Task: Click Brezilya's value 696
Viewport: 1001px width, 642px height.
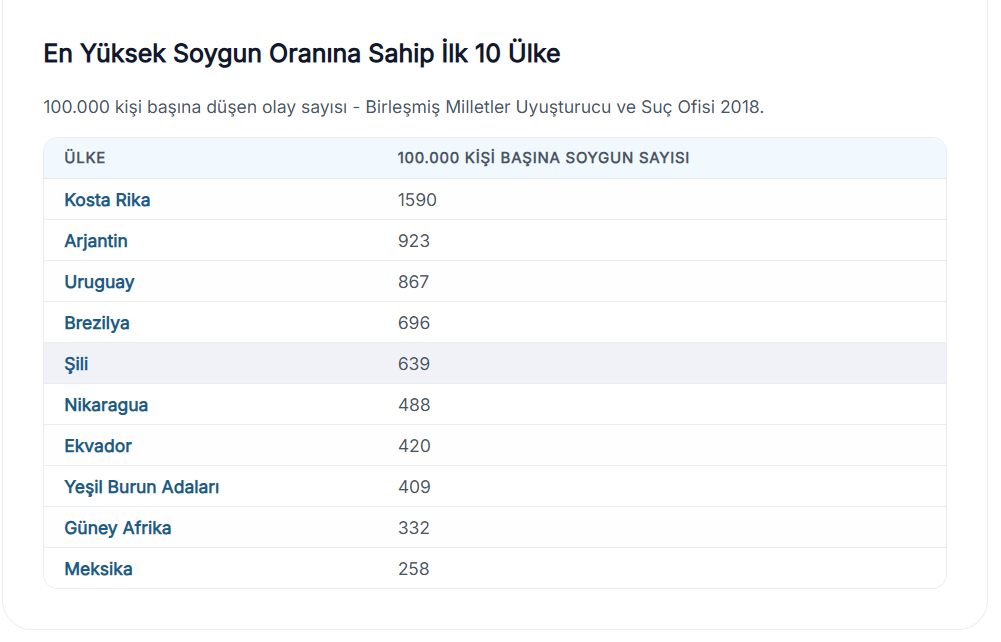Action: click(414, 323)
